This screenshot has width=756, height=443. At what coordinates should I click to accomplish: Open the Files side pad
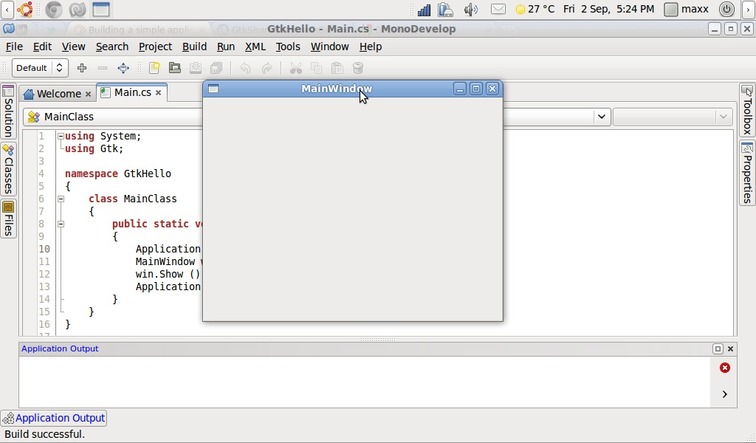[x=8, y=219]
